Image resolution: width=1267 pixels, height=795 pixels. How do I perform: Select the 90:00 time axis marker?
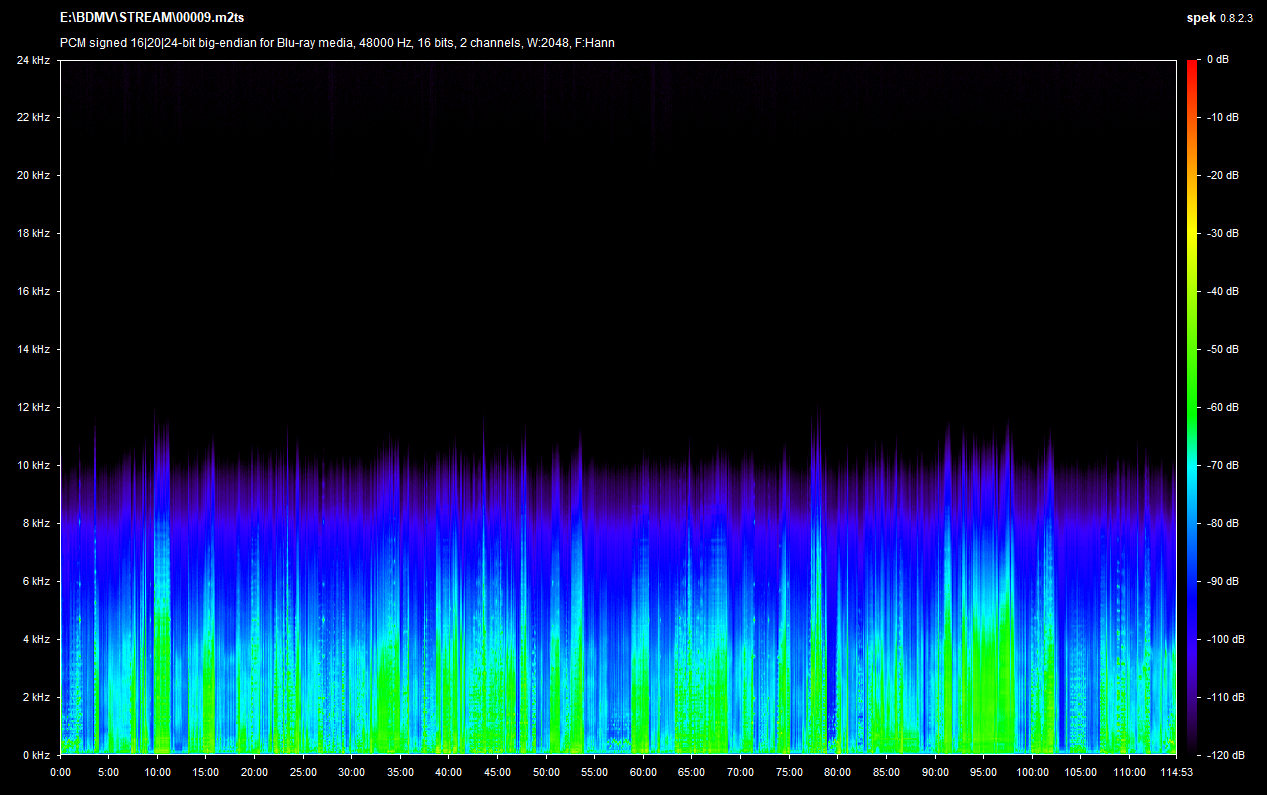(x=935, y=772)
